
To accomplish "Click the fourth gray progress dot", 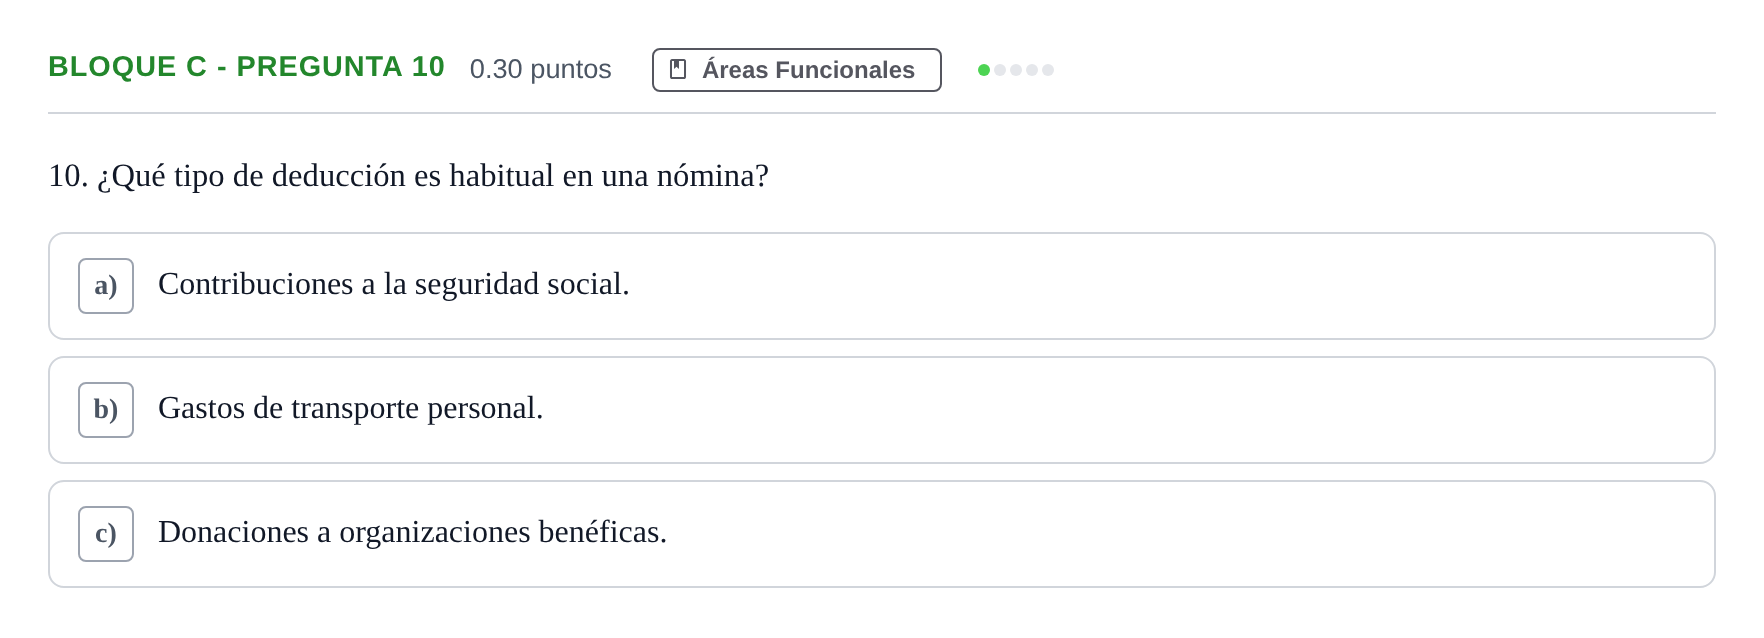I will (x=1032, y=70).
